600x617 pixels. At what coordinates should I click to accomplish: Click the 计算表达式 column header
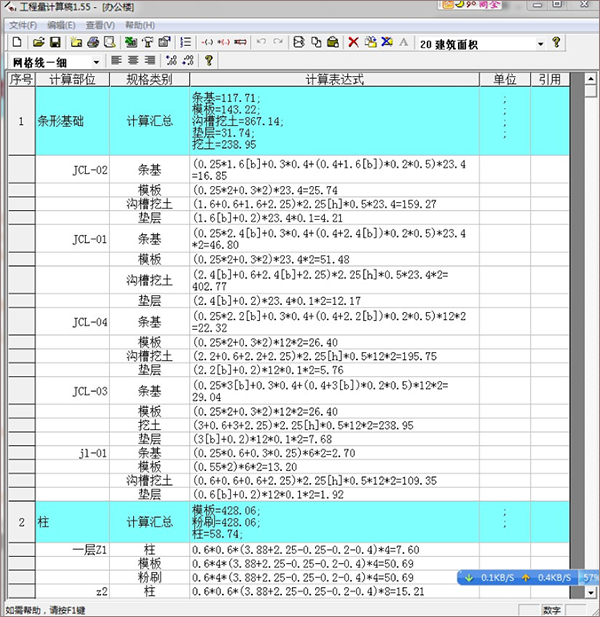pos(334,79)
